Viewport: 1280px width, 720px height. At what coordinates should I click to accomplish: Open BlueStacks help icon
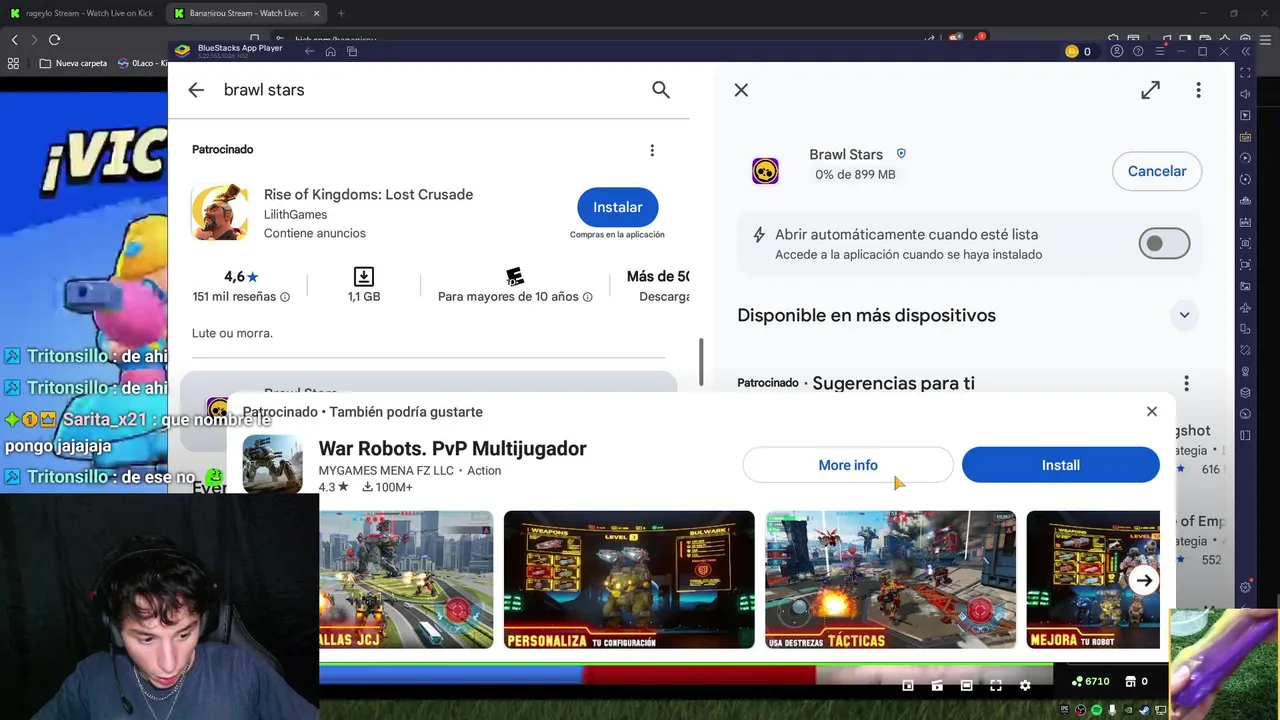pyautogui.click(x=1138, y=51)
